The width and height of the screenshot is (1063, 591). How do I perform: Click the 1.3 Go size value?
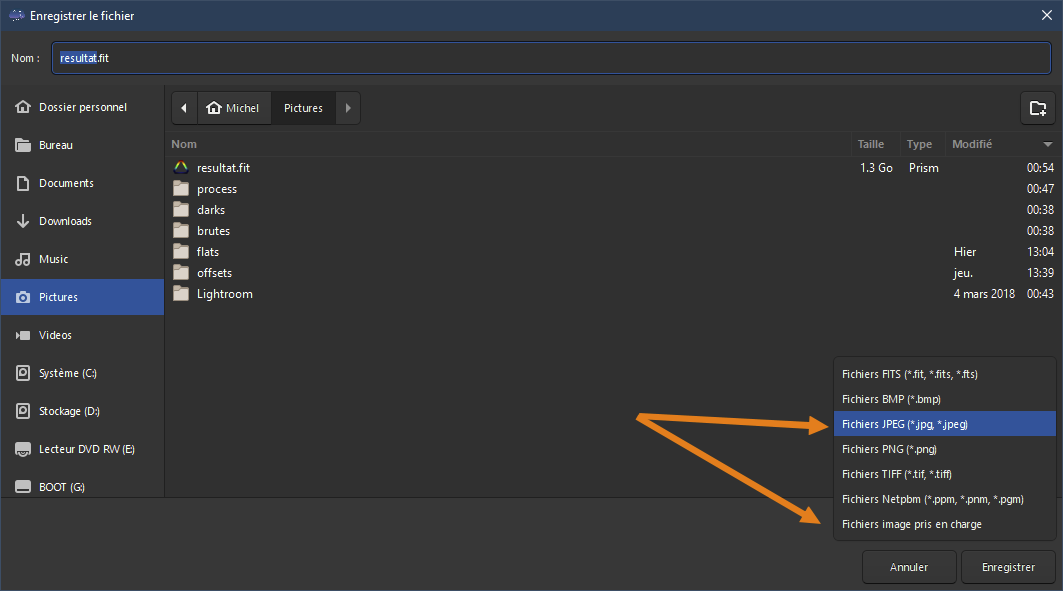pyautogui.click(x=876, y=167)
